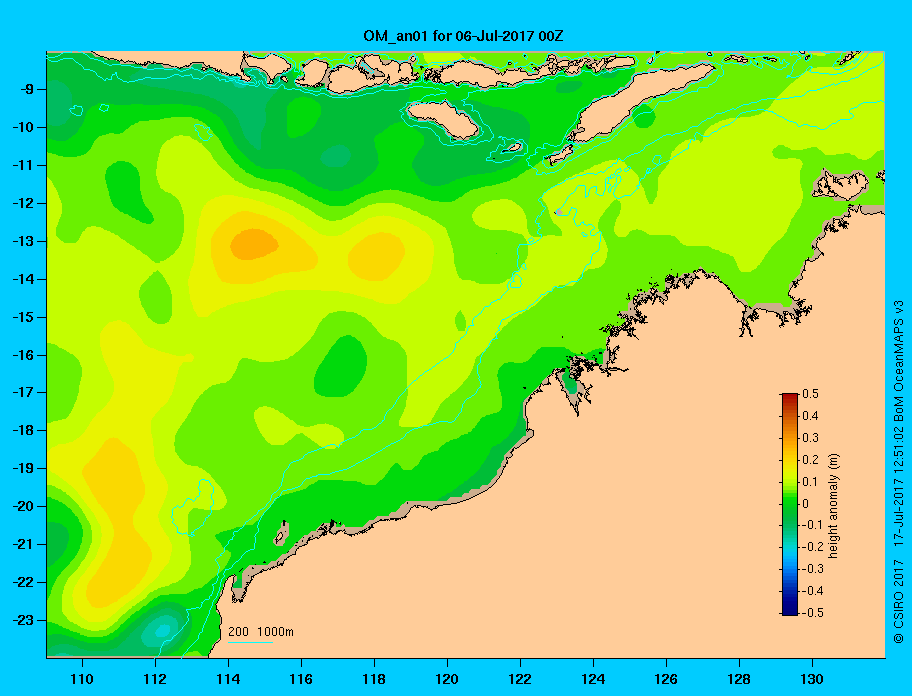This screenshot has height=696, width=912.
Task: Click the longitude 124 axis label
Action: (593, 679)
